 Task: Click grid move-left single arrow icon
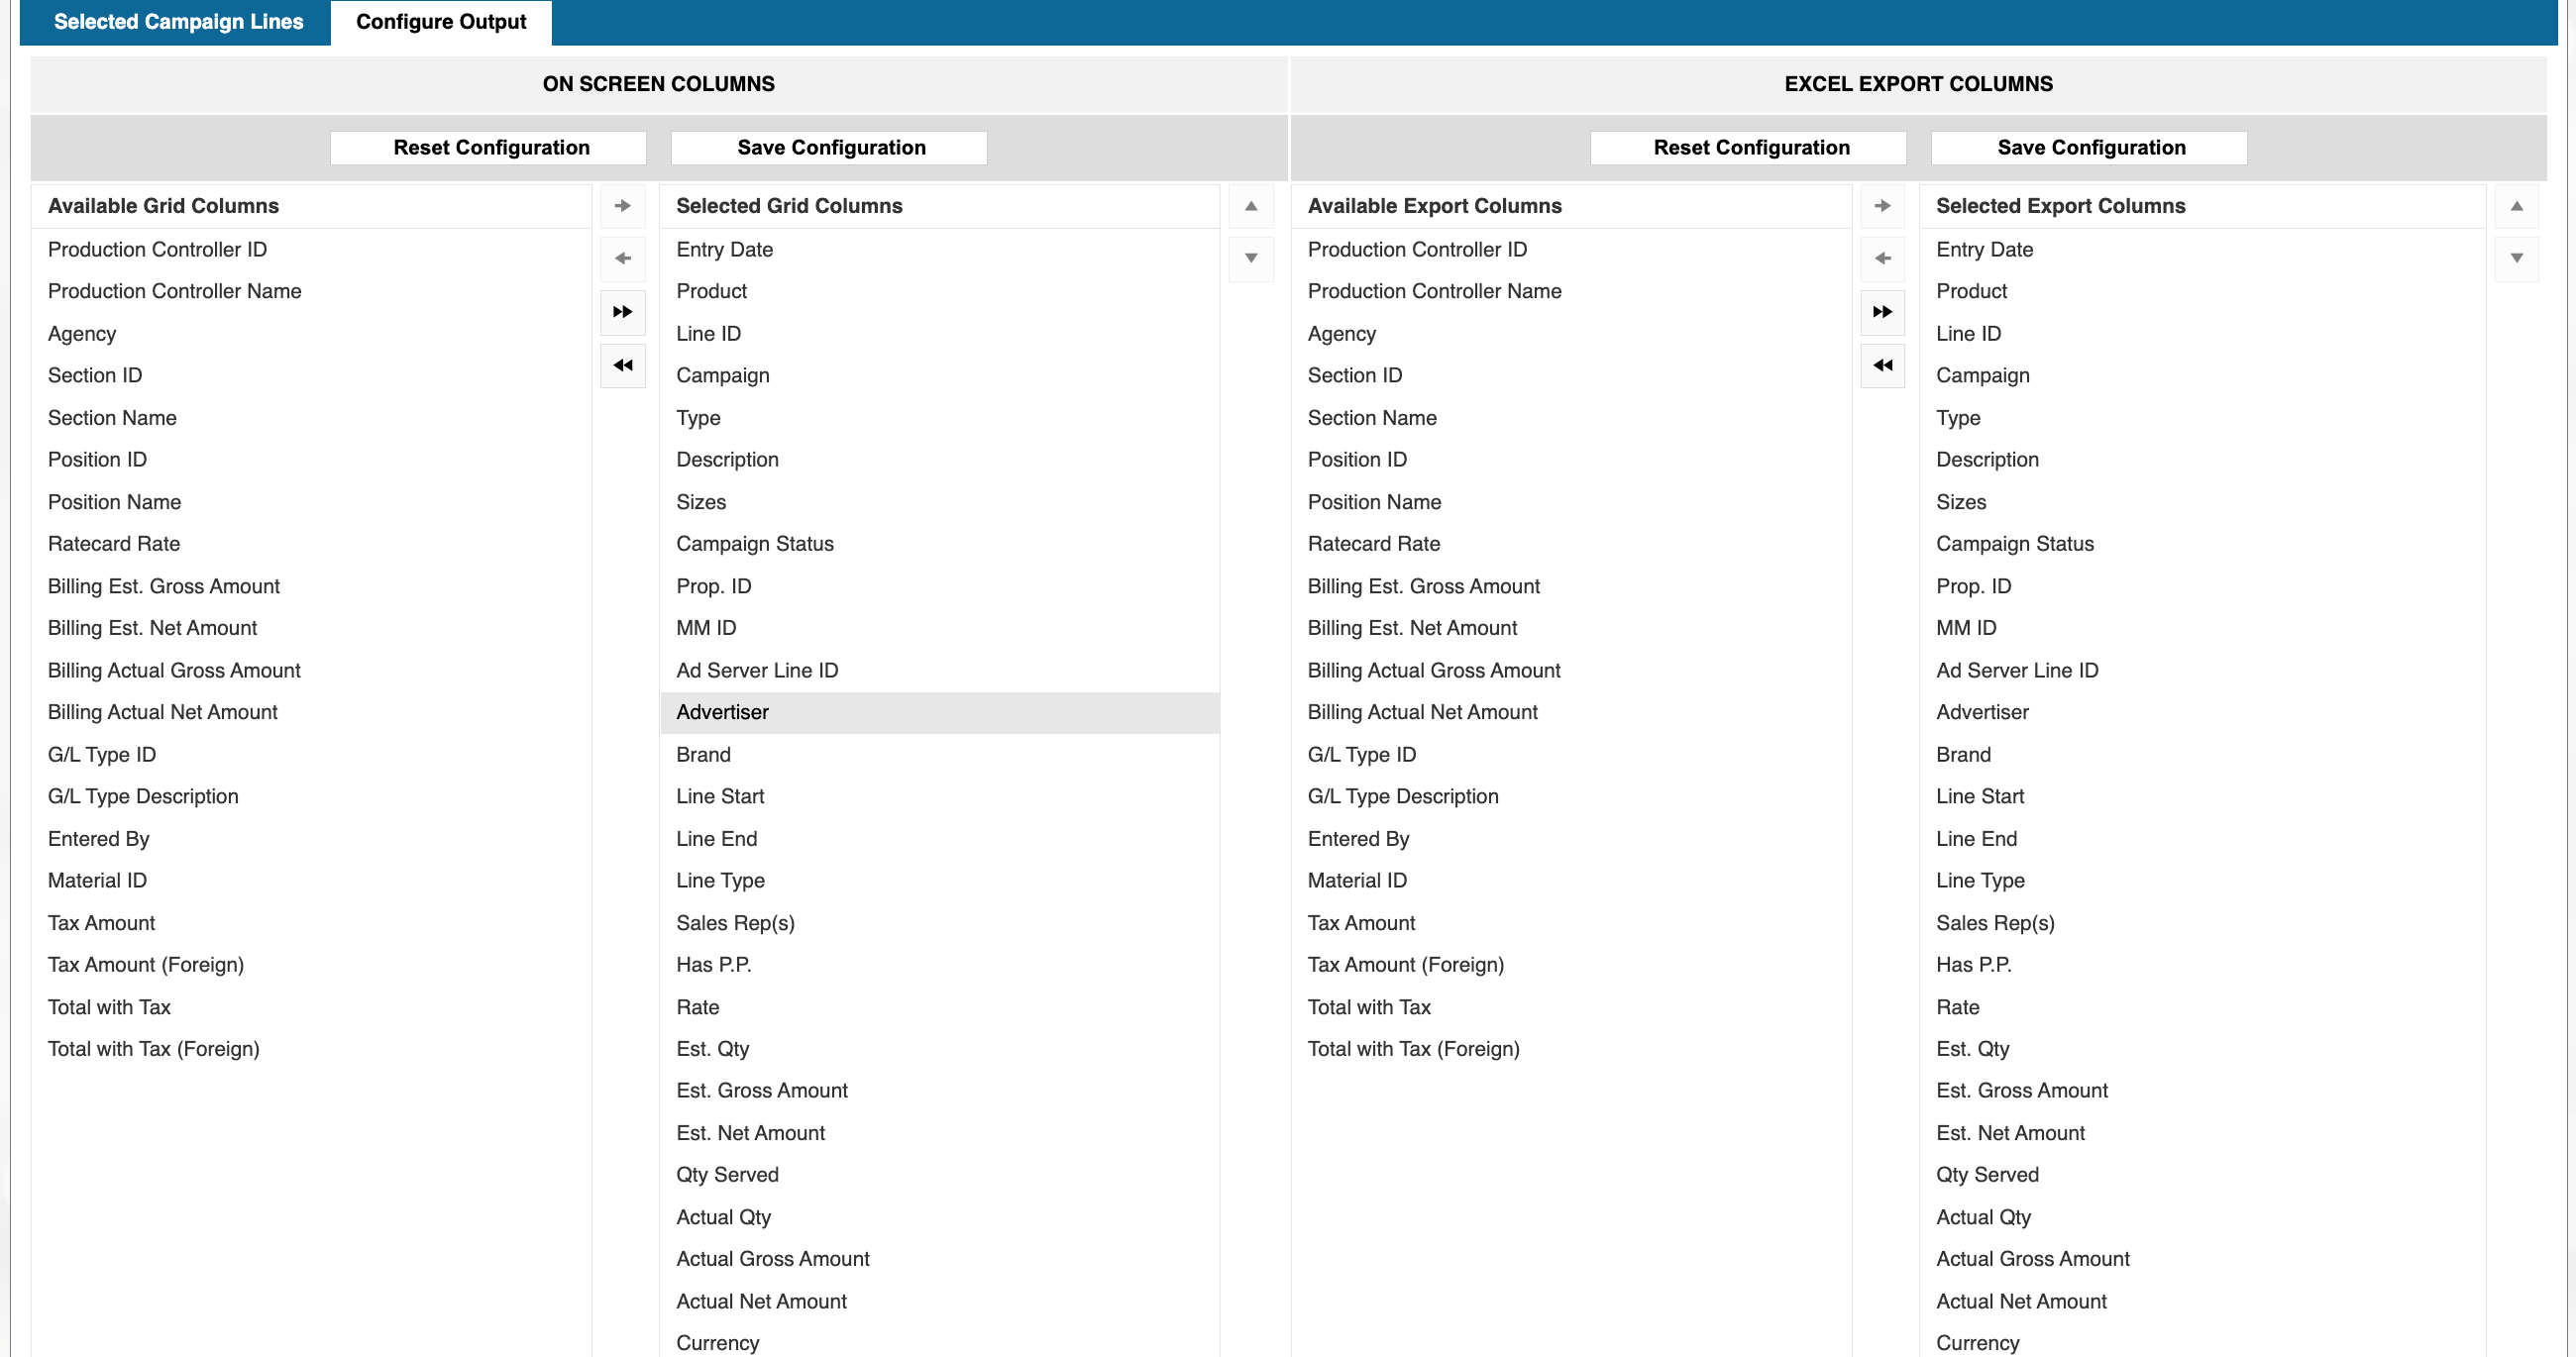click(622, 259)
